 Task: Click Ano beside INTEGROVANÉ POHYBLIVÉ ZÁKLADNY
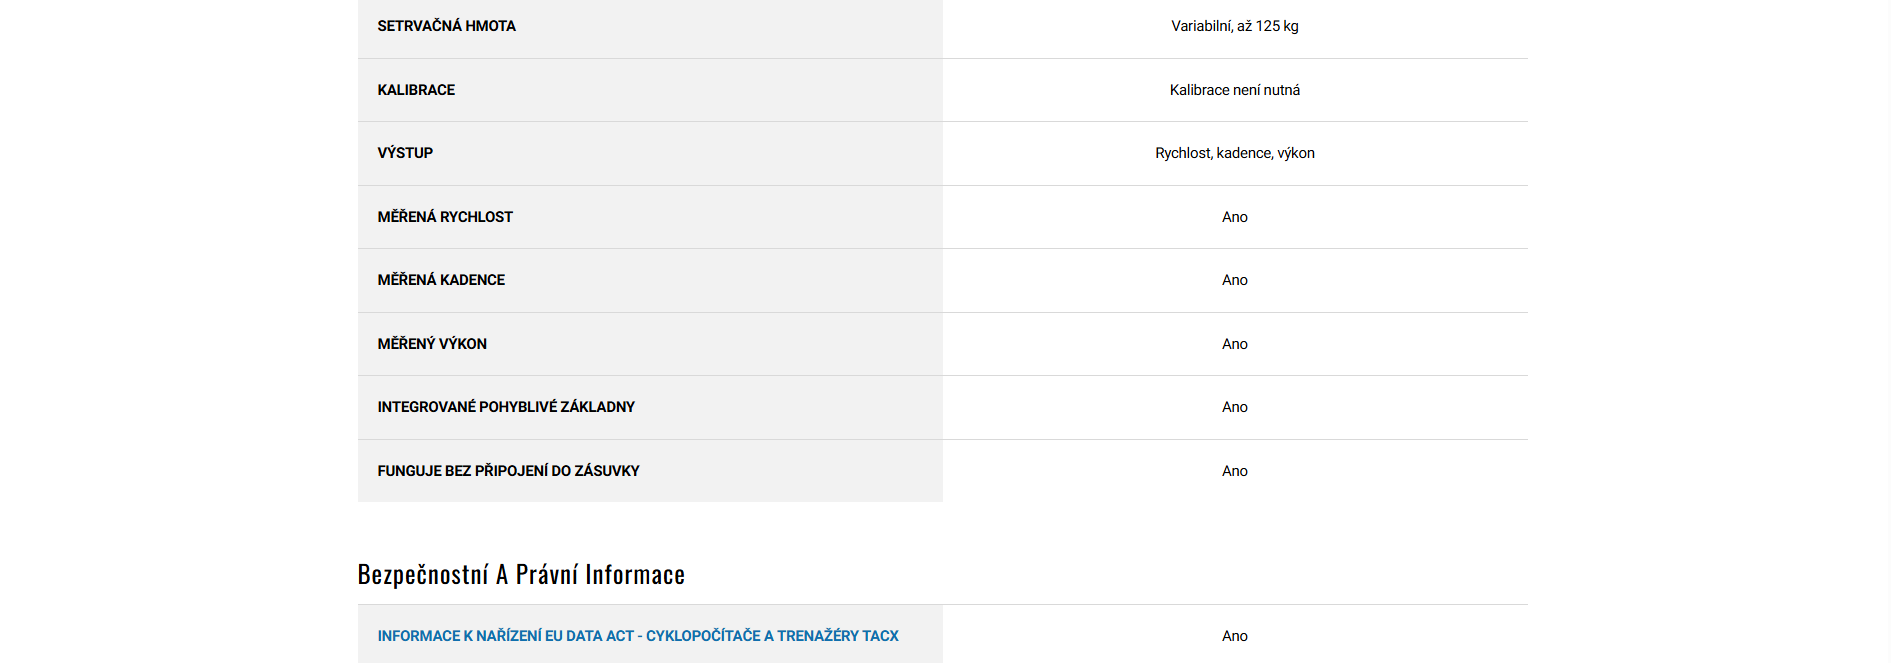click(x=1234, y=407)
